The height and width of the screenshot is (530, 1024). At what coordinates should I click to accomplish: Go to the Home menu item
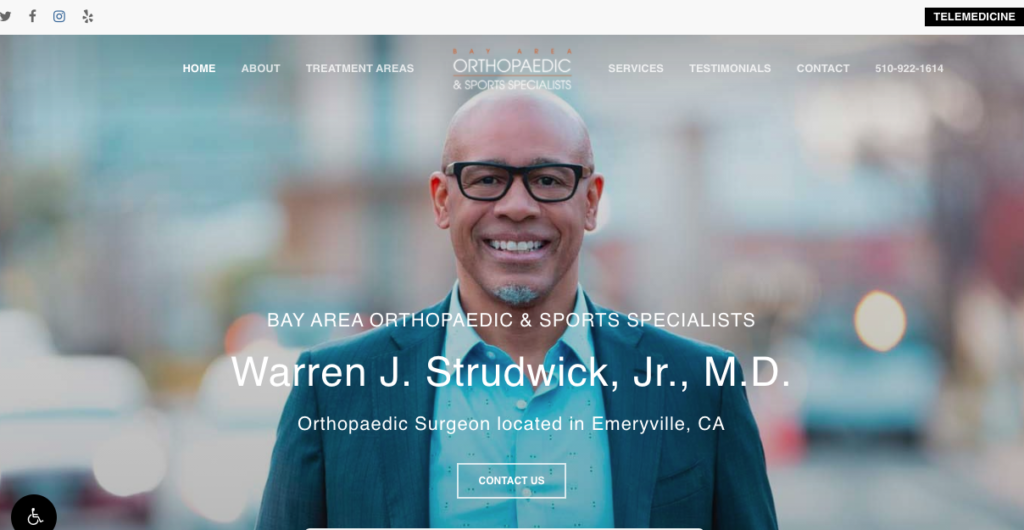click(x=199, y=69)
